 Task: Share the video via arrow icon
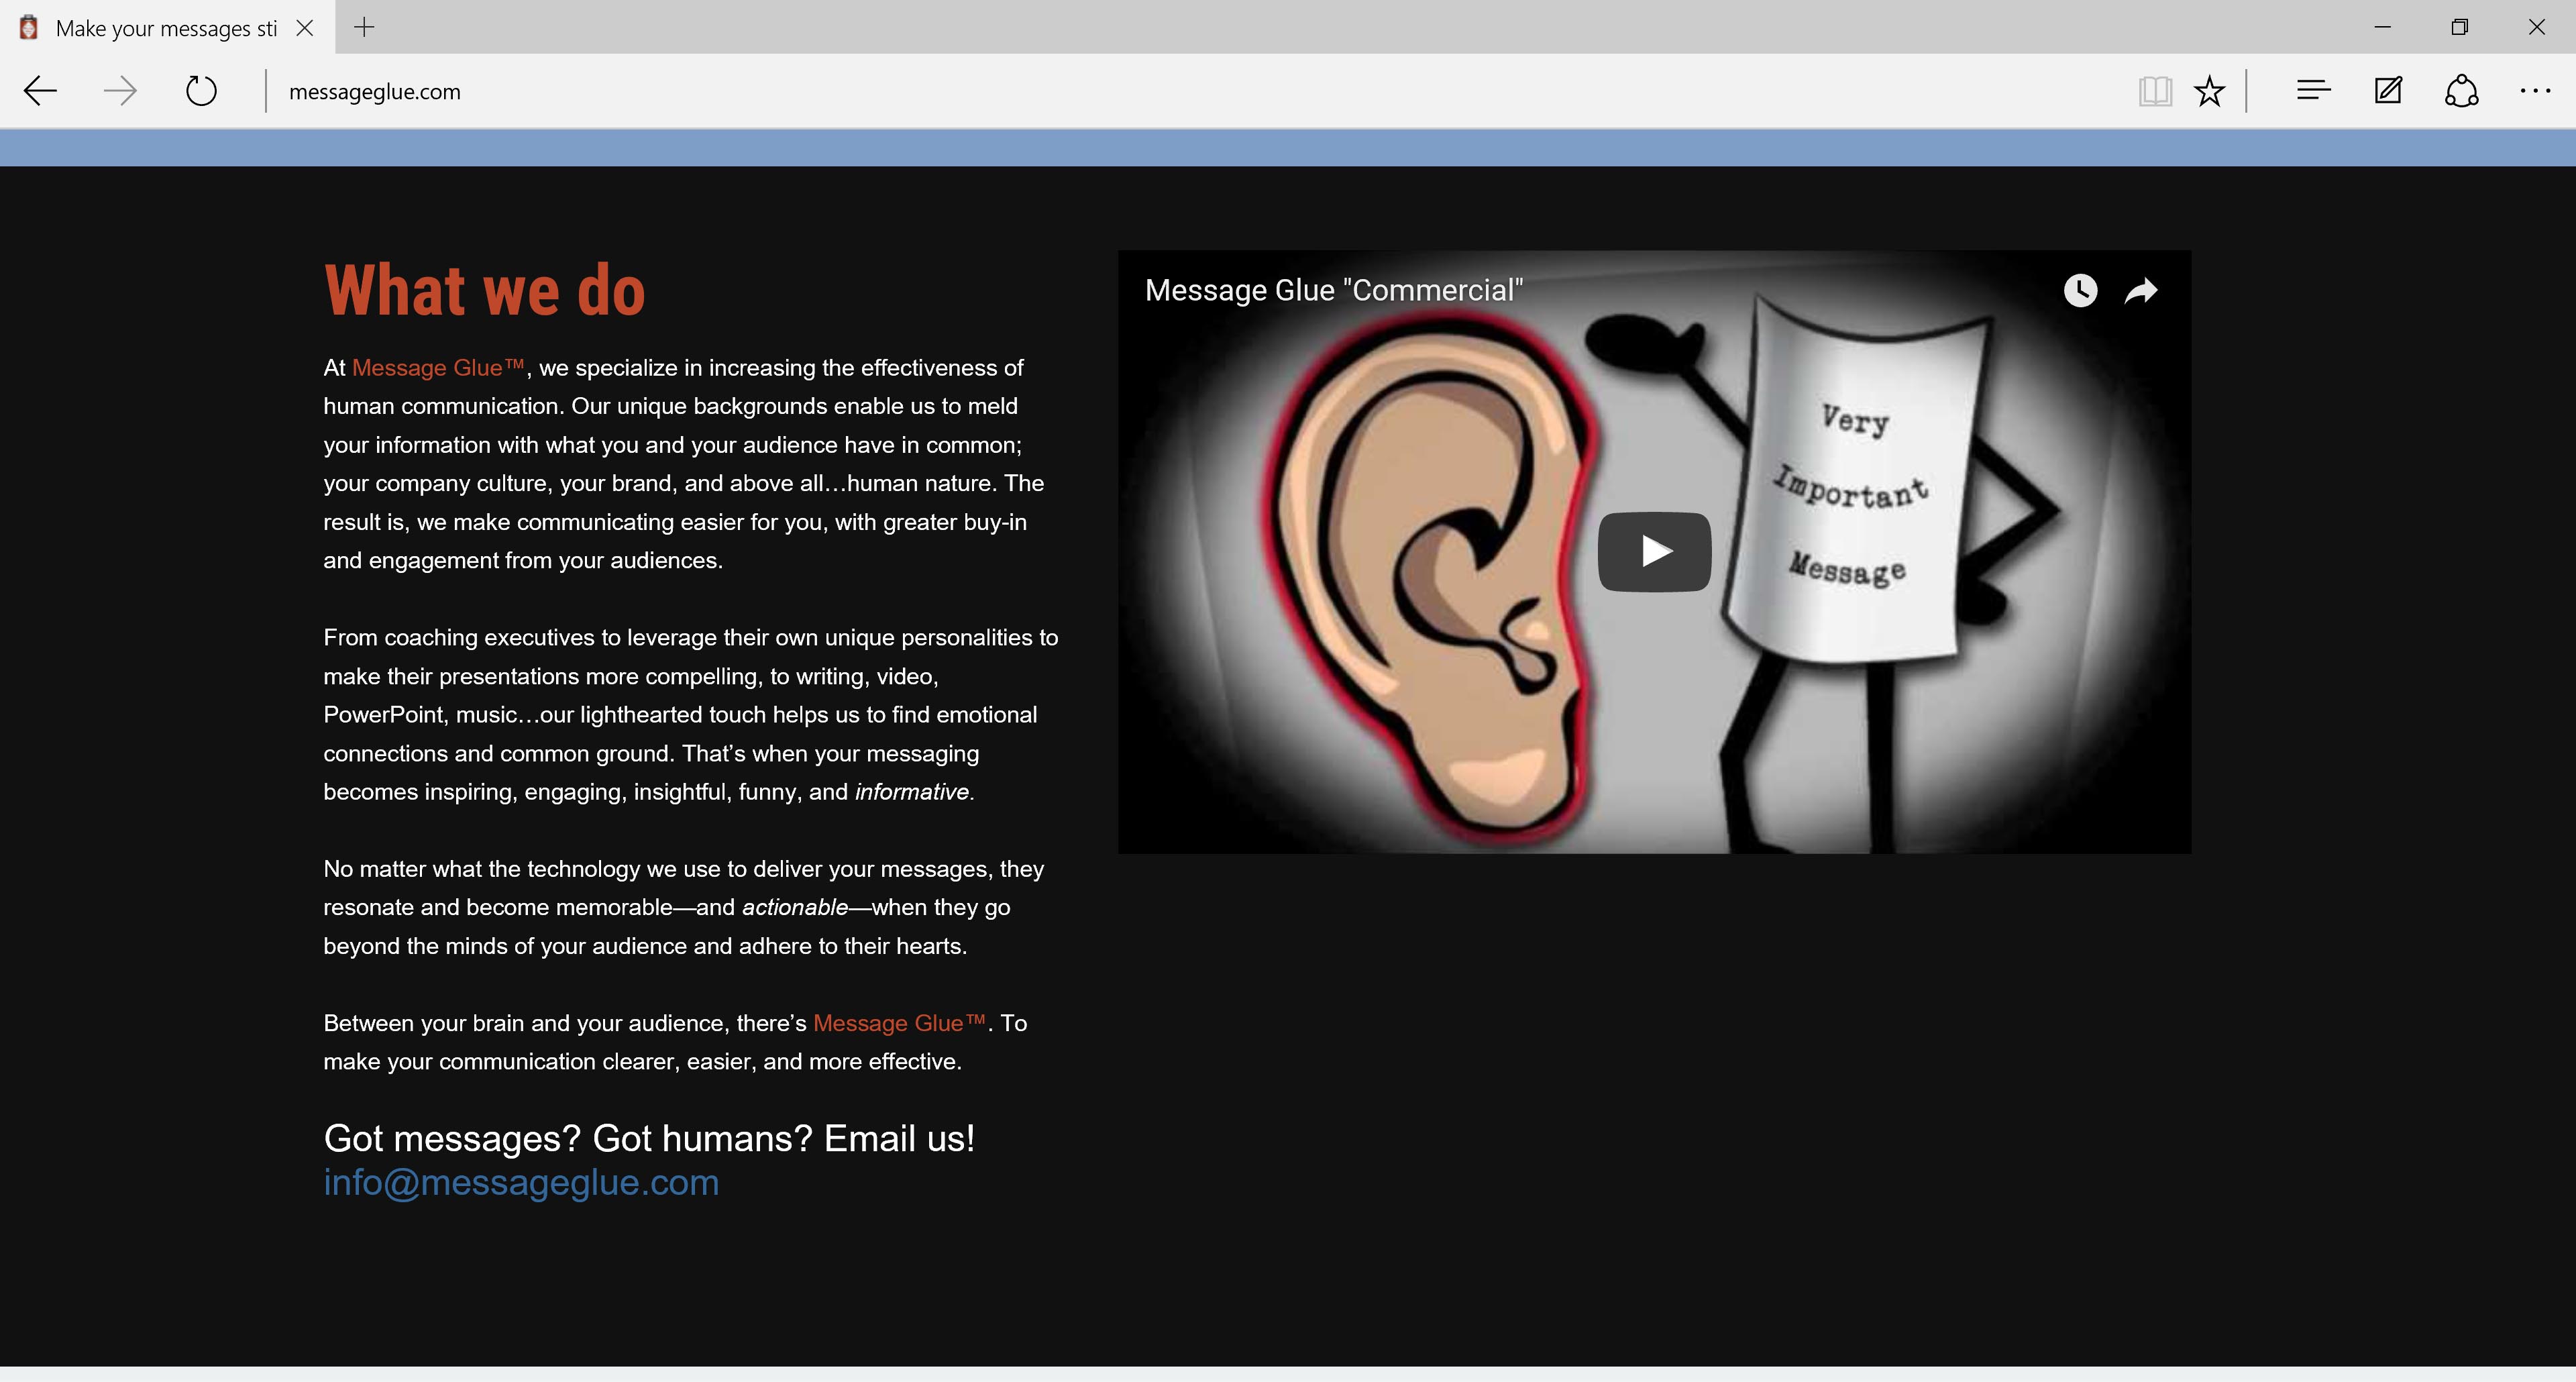[2141, 290]
